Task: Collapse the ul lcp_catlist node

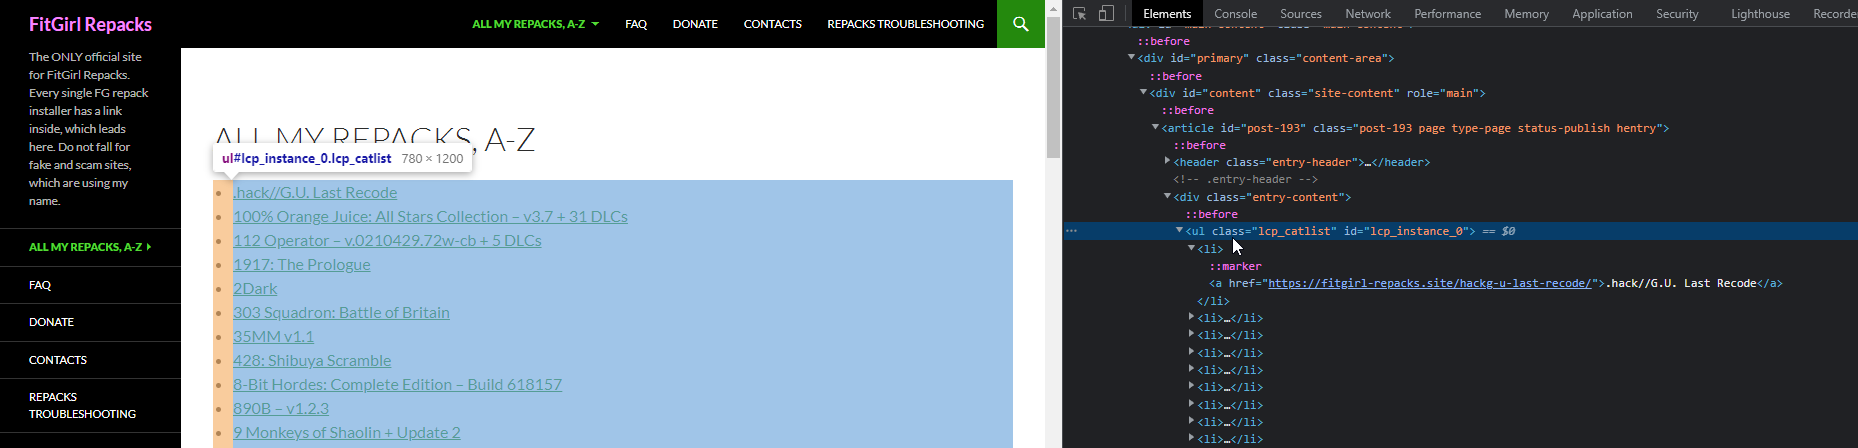Action: [x=1179, y=231]
